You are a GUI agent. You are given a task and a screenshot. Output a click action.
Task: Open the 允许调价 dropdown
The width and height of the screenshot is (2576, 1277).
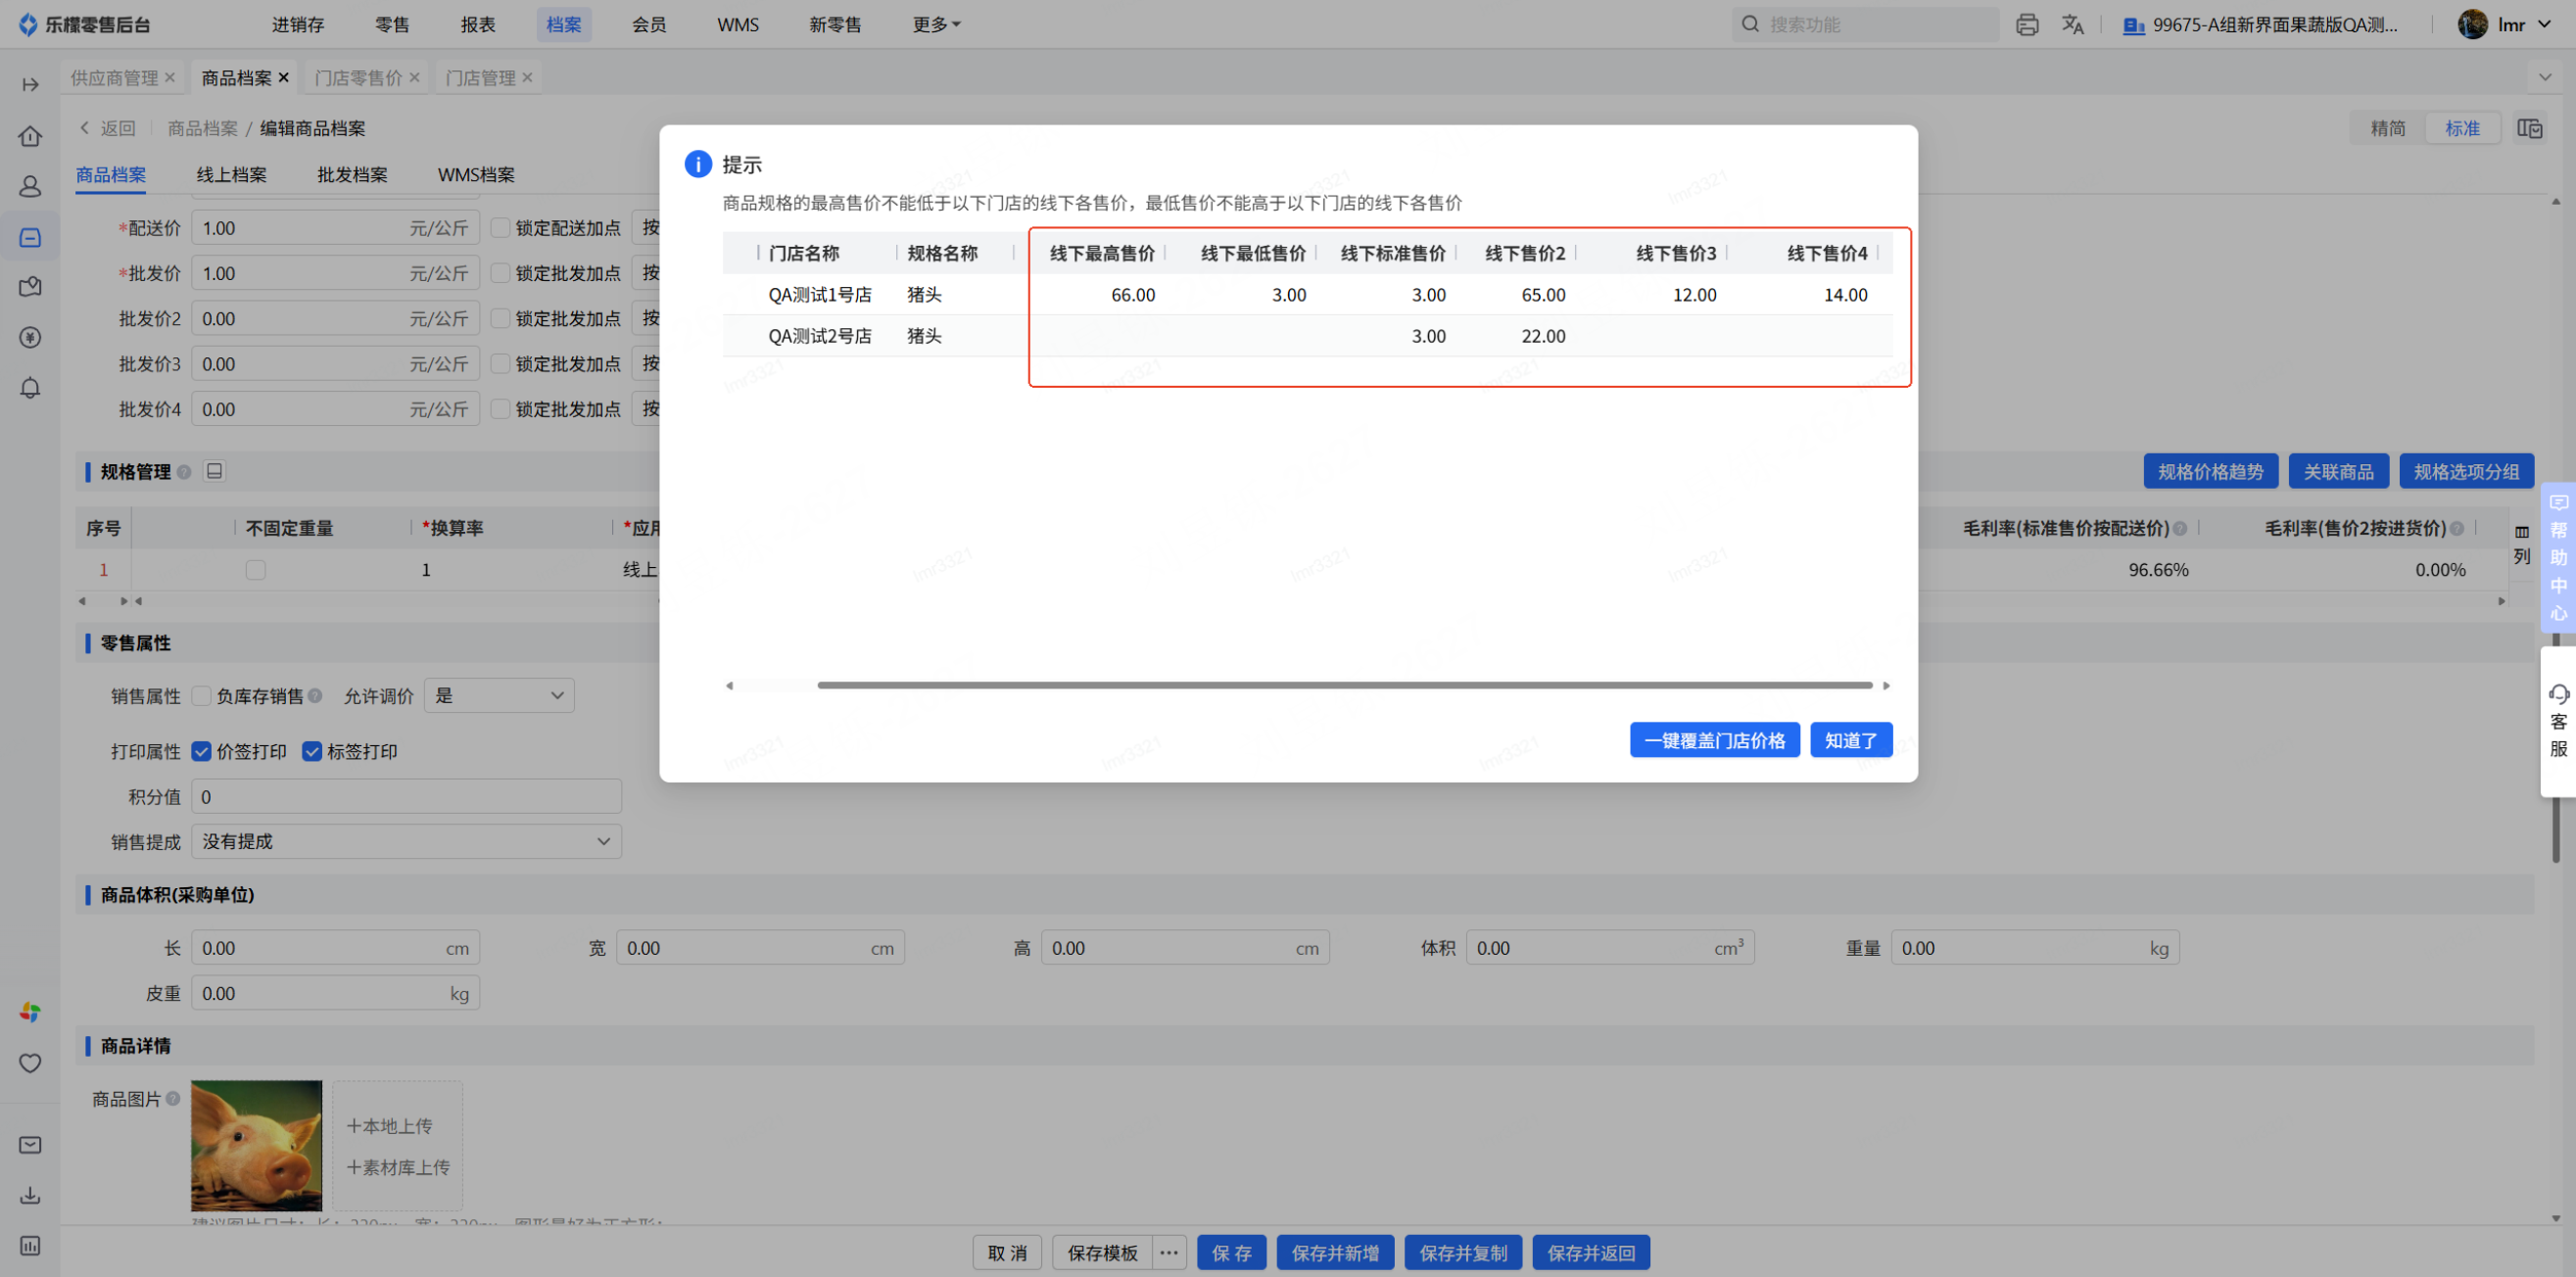click(x=498, y=696)
